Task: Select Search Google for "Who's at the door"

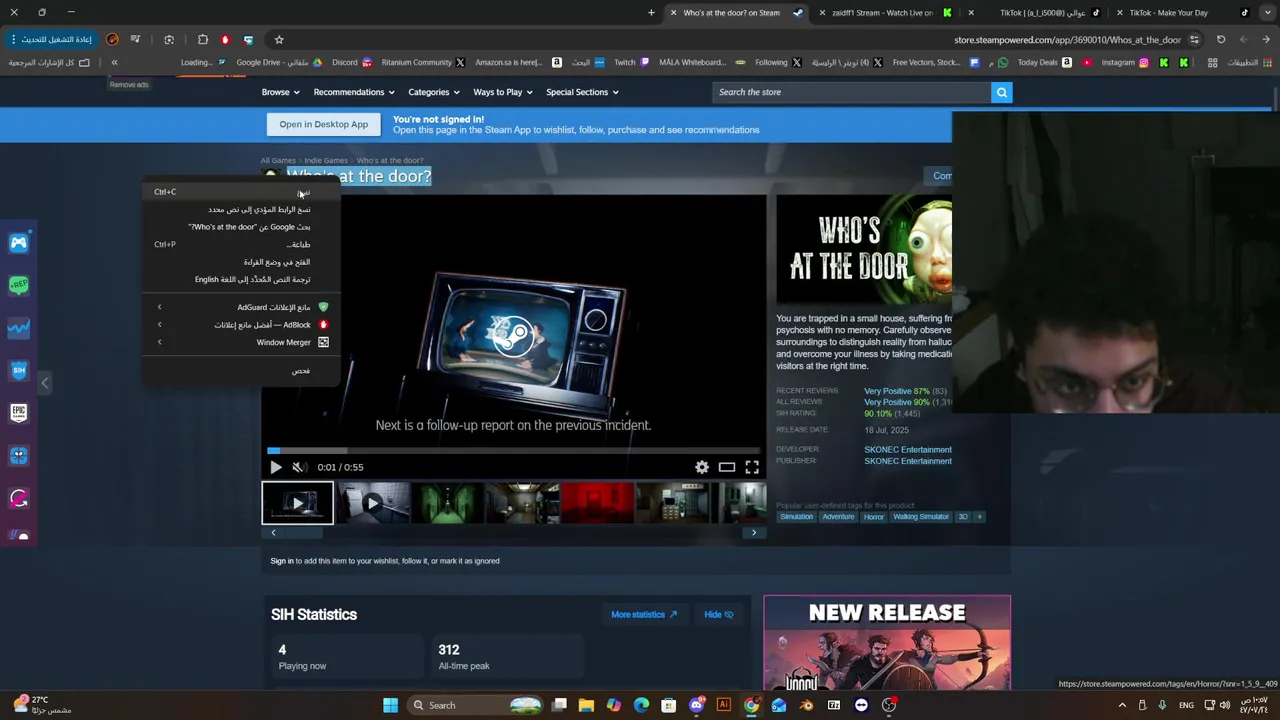Action: click(x=240, y=227)
